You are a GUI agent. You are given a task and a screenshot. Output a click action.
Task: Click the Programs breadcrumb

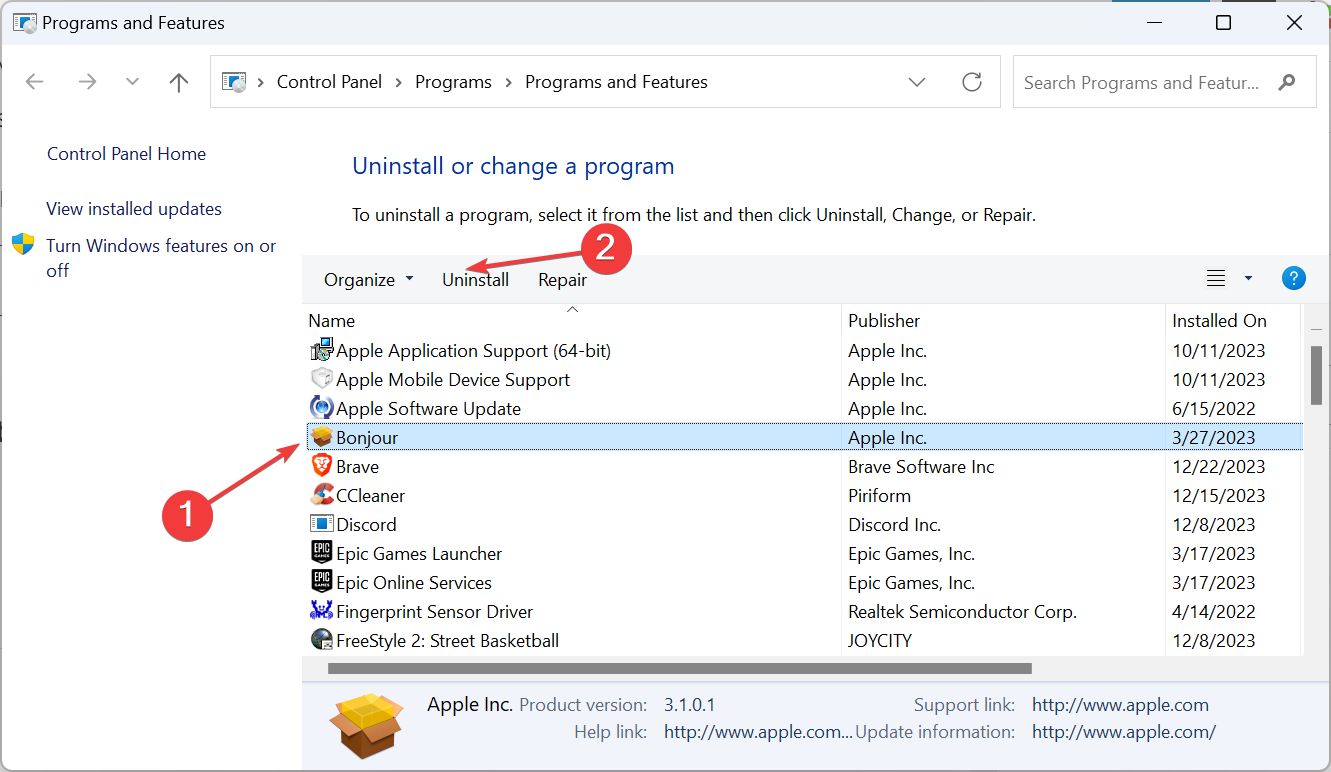(x=453, y=82)
